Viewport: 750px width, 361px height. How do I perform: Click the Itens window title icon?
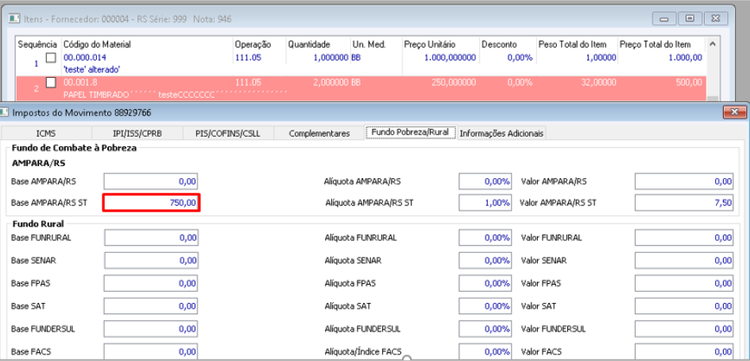pyautogui.click(x=15, y=19)
